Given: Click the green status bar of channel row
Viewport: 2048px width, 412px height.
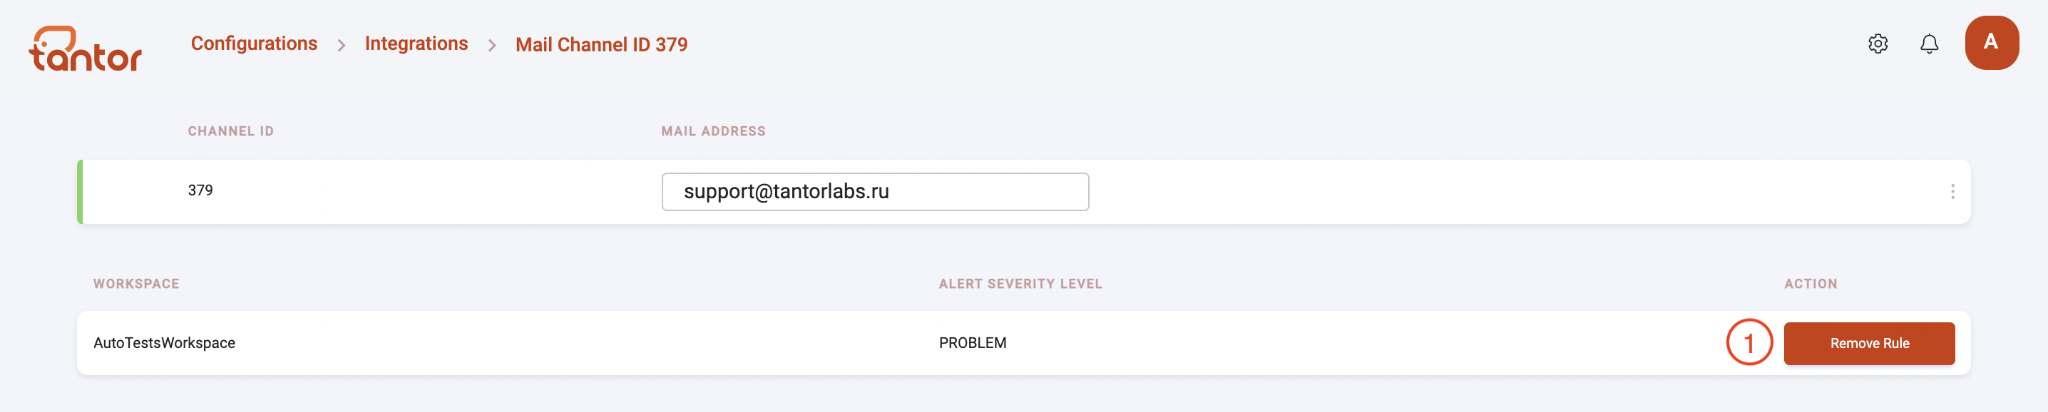Looking at the screenshot, I should tap(80, 192).
